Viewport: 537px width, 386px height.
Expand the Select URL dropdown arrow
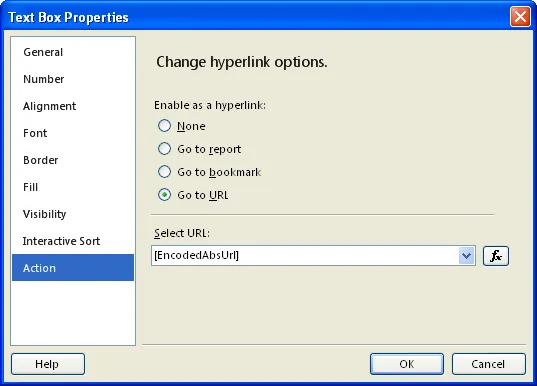click(466, 256)
